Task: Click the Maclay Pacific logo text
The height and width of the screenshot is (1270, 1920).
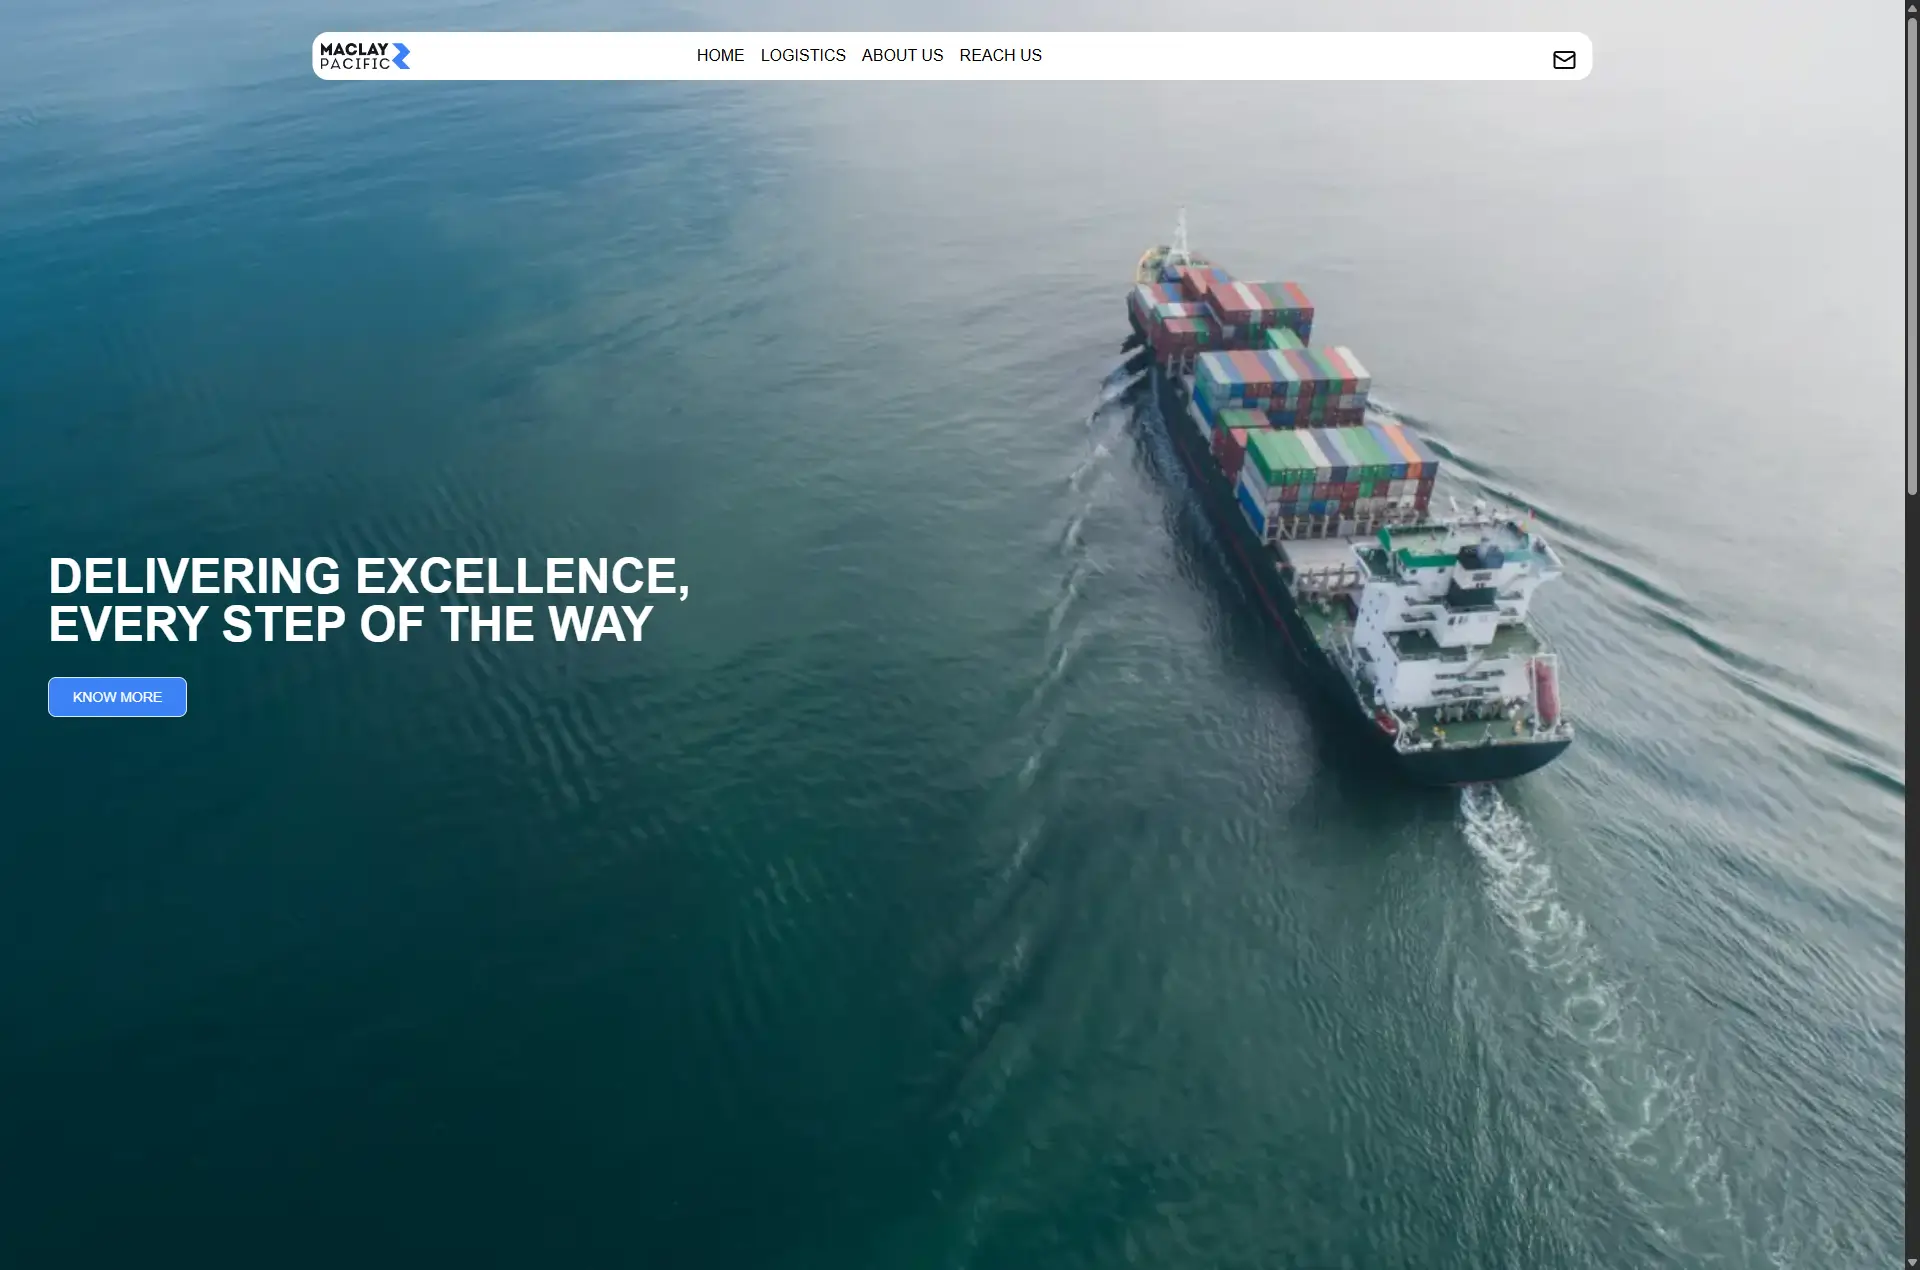Action: click(x=354, y=56)
